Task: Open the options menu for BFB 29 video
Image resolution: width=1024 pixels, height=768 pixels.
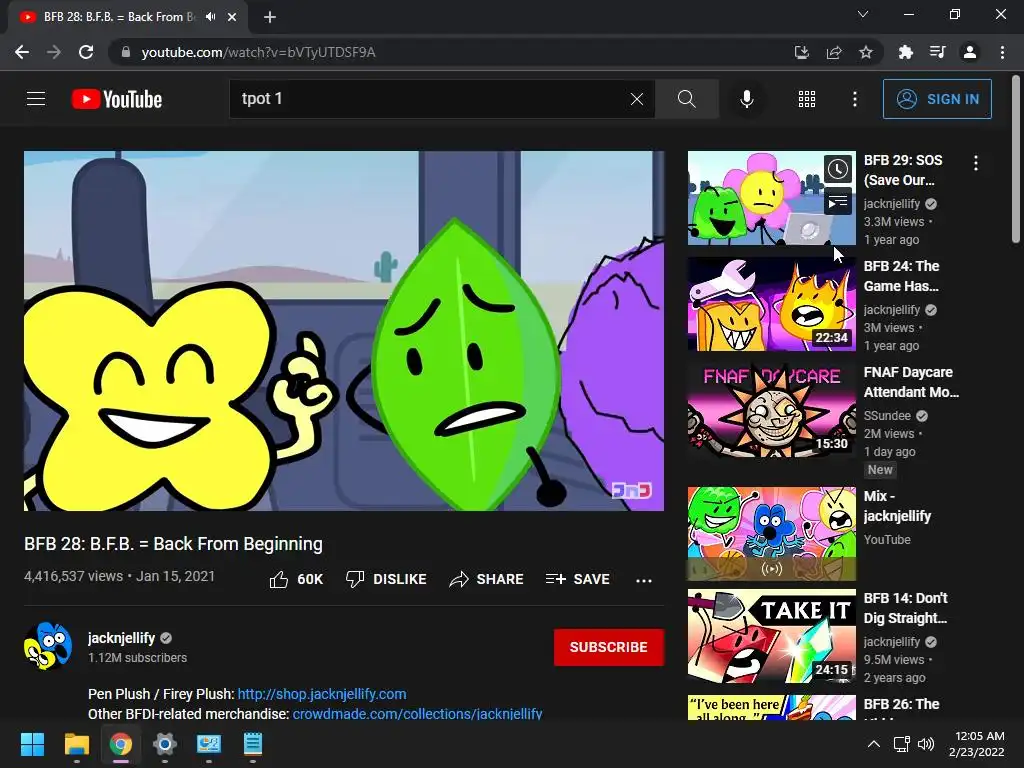Action: pos(976,163)
